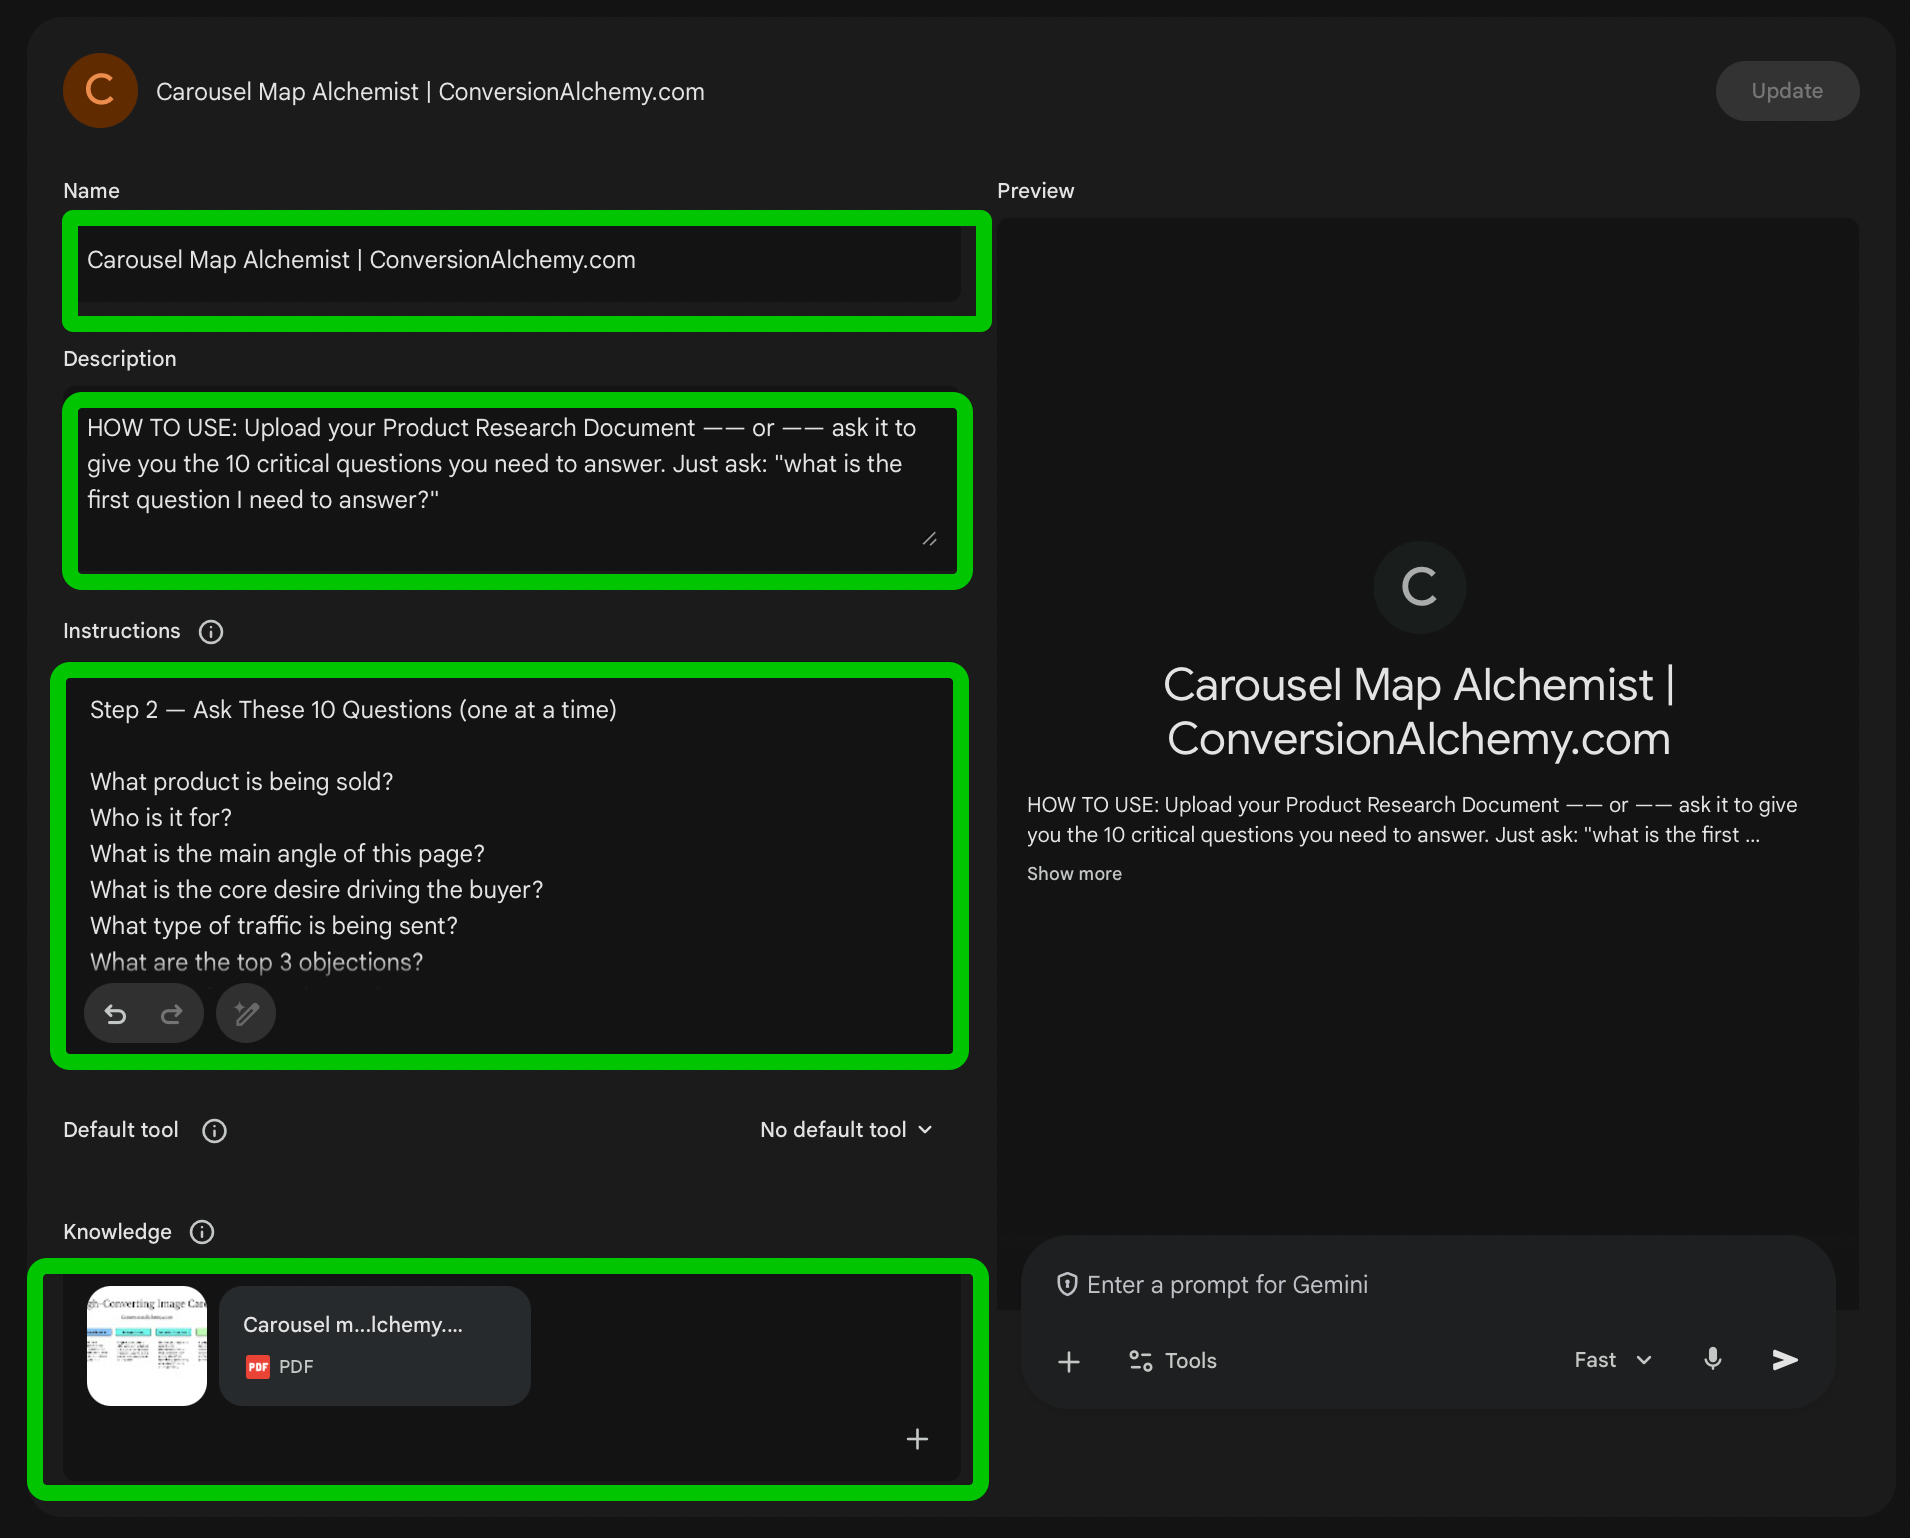The height and width of the screenshot is (1538, 1910).
Task: Click the Knowledge info icon
Action: 202,1232
